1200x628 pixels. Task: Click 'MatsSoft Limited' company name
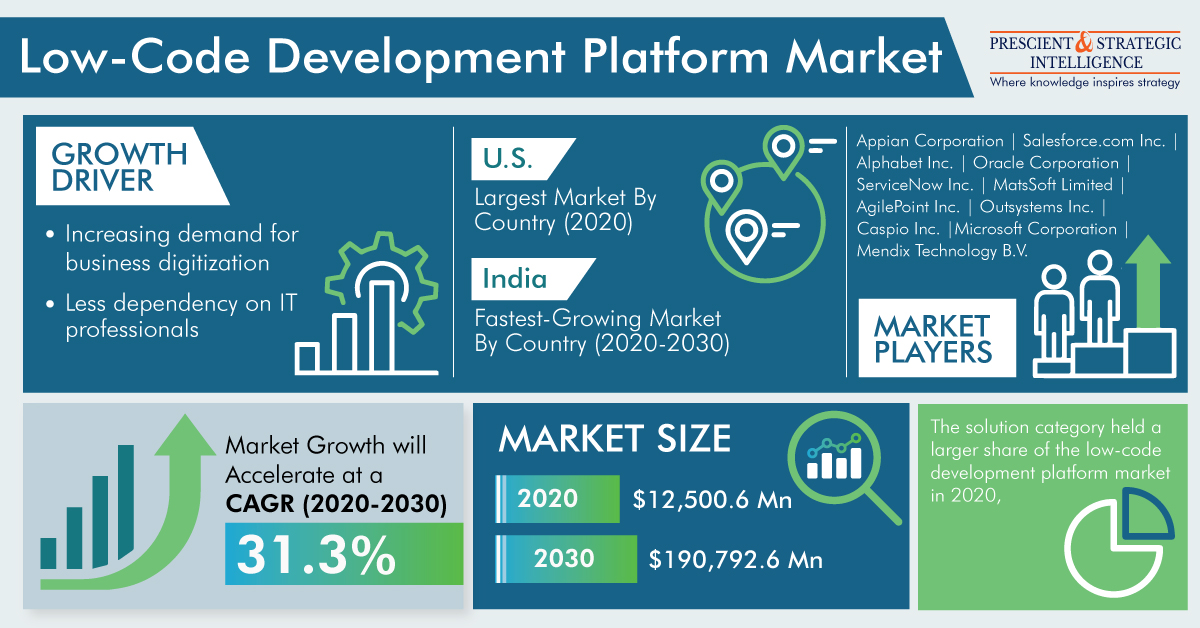tap(1053, 185)
